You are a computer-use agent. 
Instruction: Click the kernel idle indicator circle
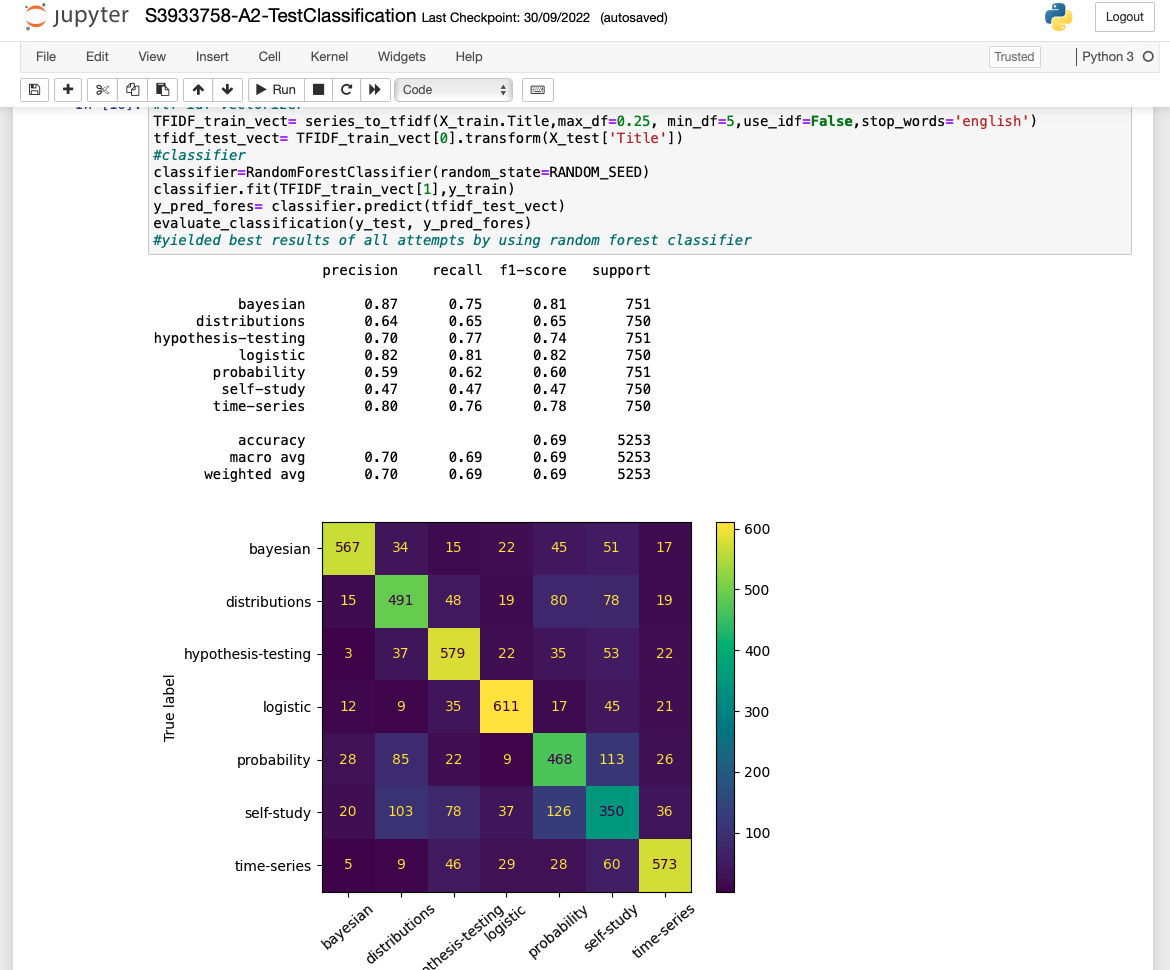(1148, 57)
